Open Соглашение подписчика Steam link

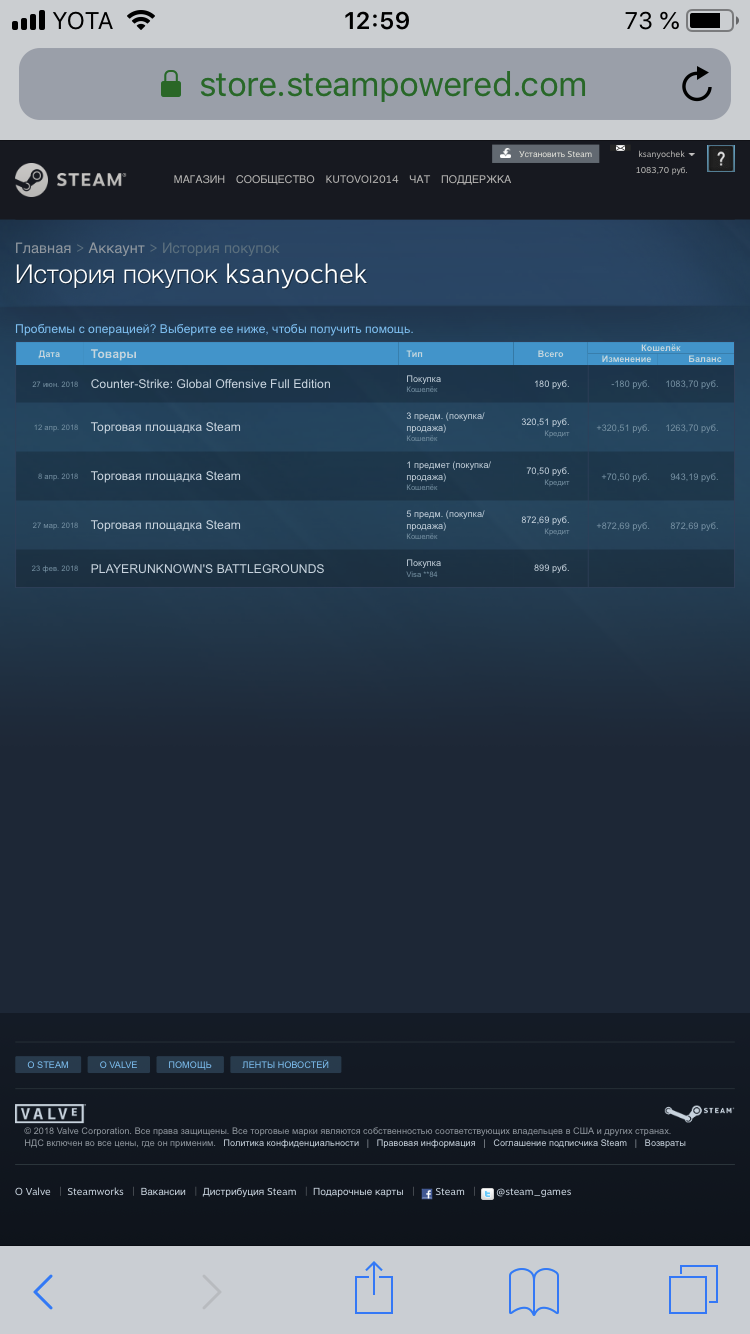[560, 1143]
